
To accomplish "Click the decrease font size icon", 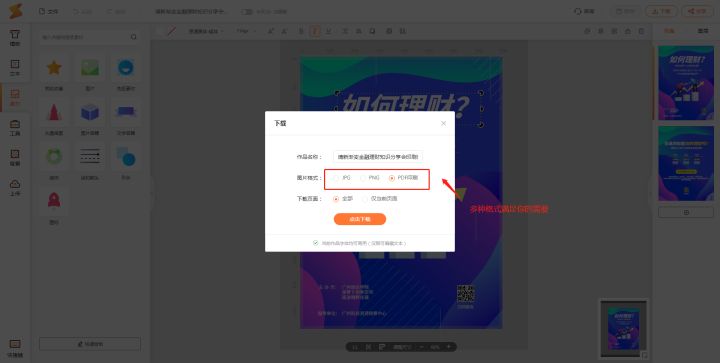I will 284,31.
